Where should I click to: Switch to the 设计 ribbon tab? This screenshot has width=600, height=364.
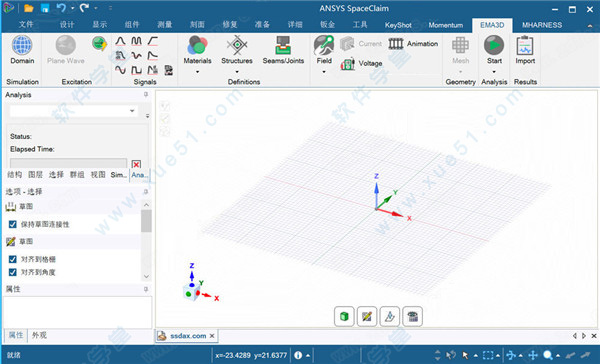click(x=67, y=25)
